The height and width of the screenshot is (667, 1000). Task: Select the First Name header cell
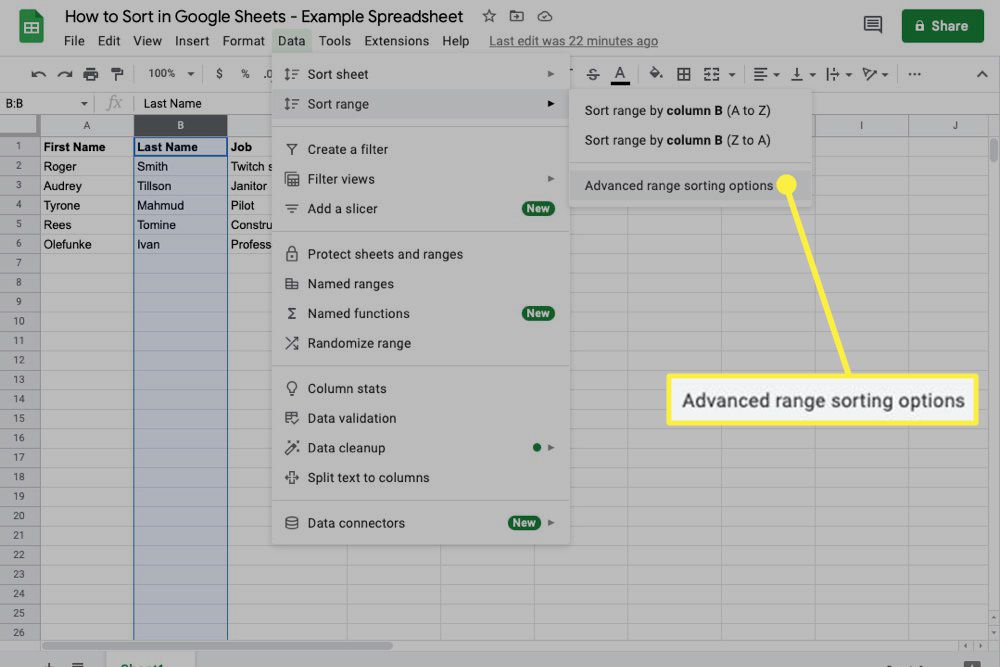tap(87, 147)
